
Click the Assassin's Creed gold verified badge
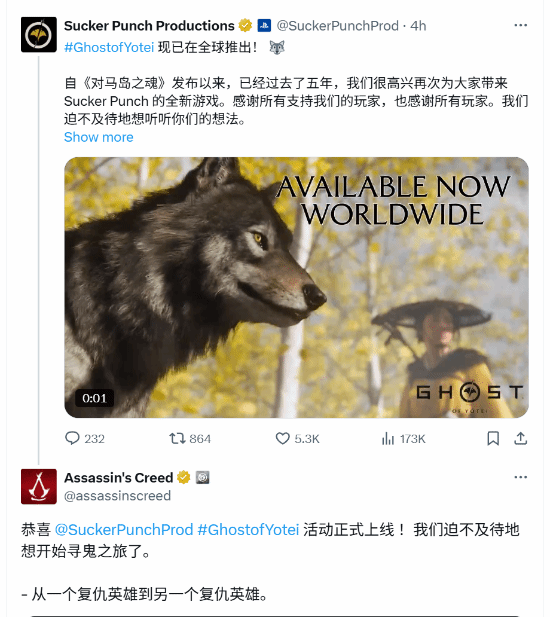[x=184, y=477]
